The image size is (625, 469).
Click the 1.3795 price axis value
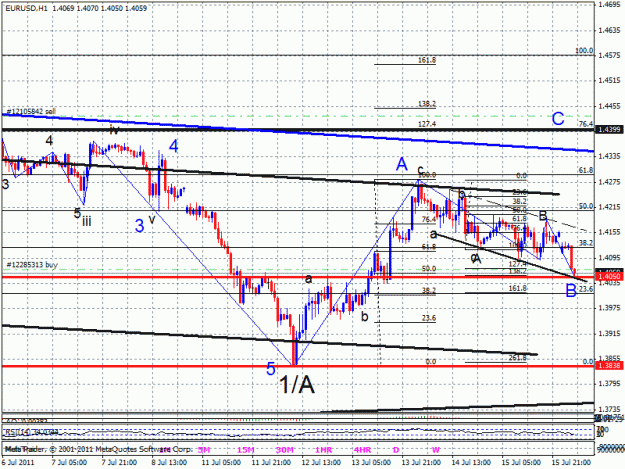[x=610, y=384]
